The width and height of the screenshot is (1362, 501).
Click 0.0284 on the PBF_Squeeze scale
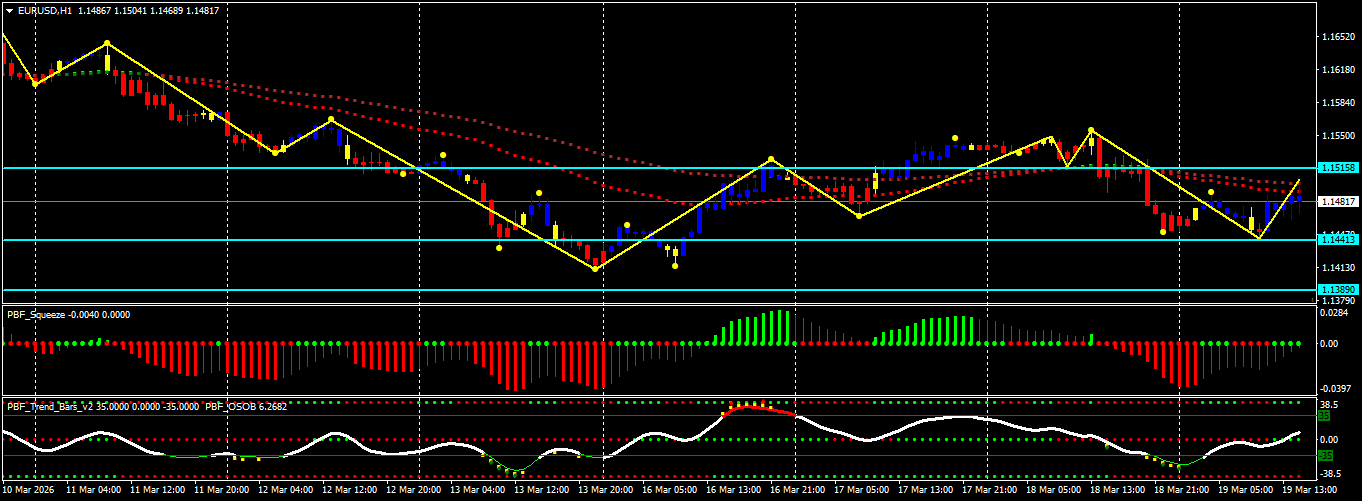(1334, 313)
